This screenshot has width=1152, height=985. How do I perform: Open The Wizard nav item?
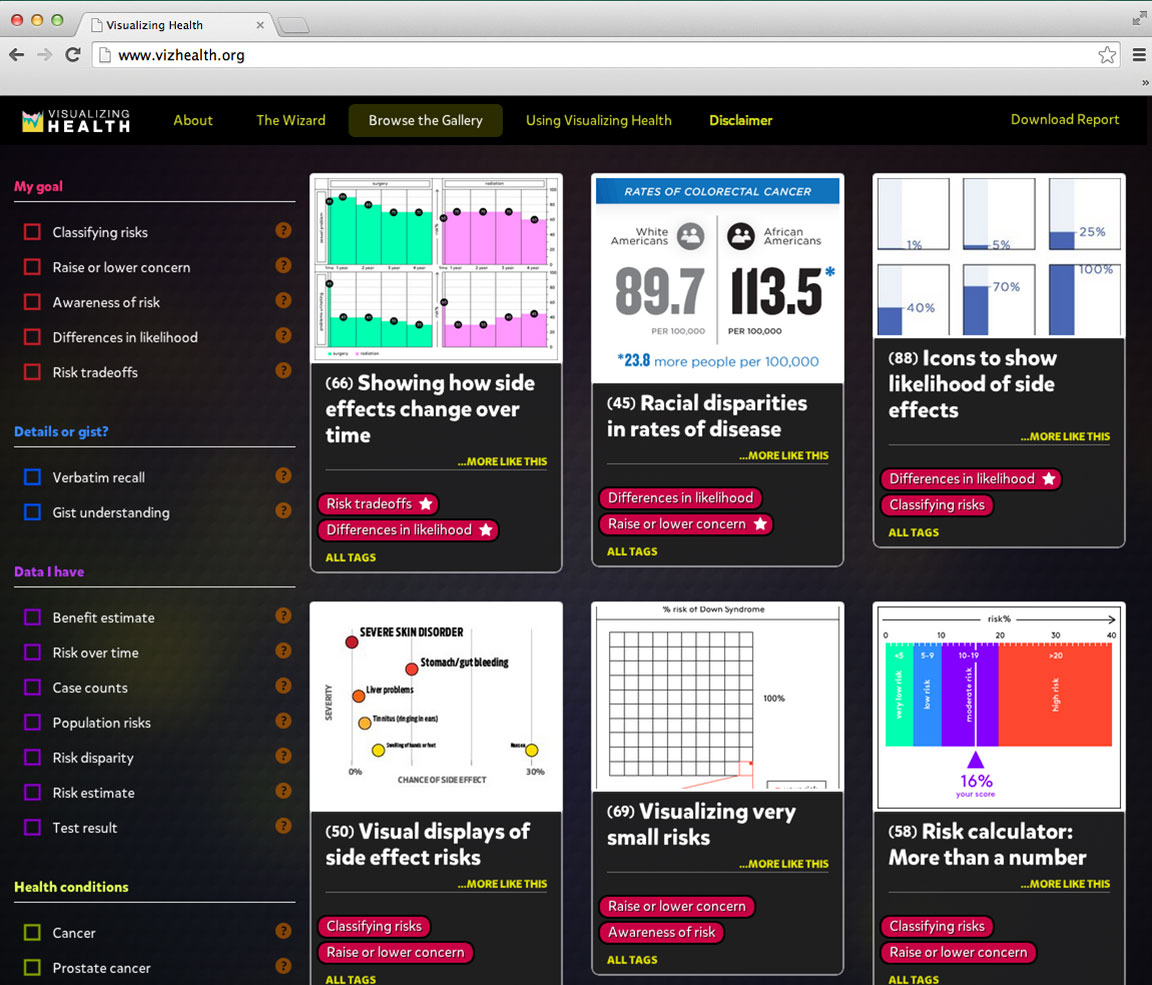290,120
